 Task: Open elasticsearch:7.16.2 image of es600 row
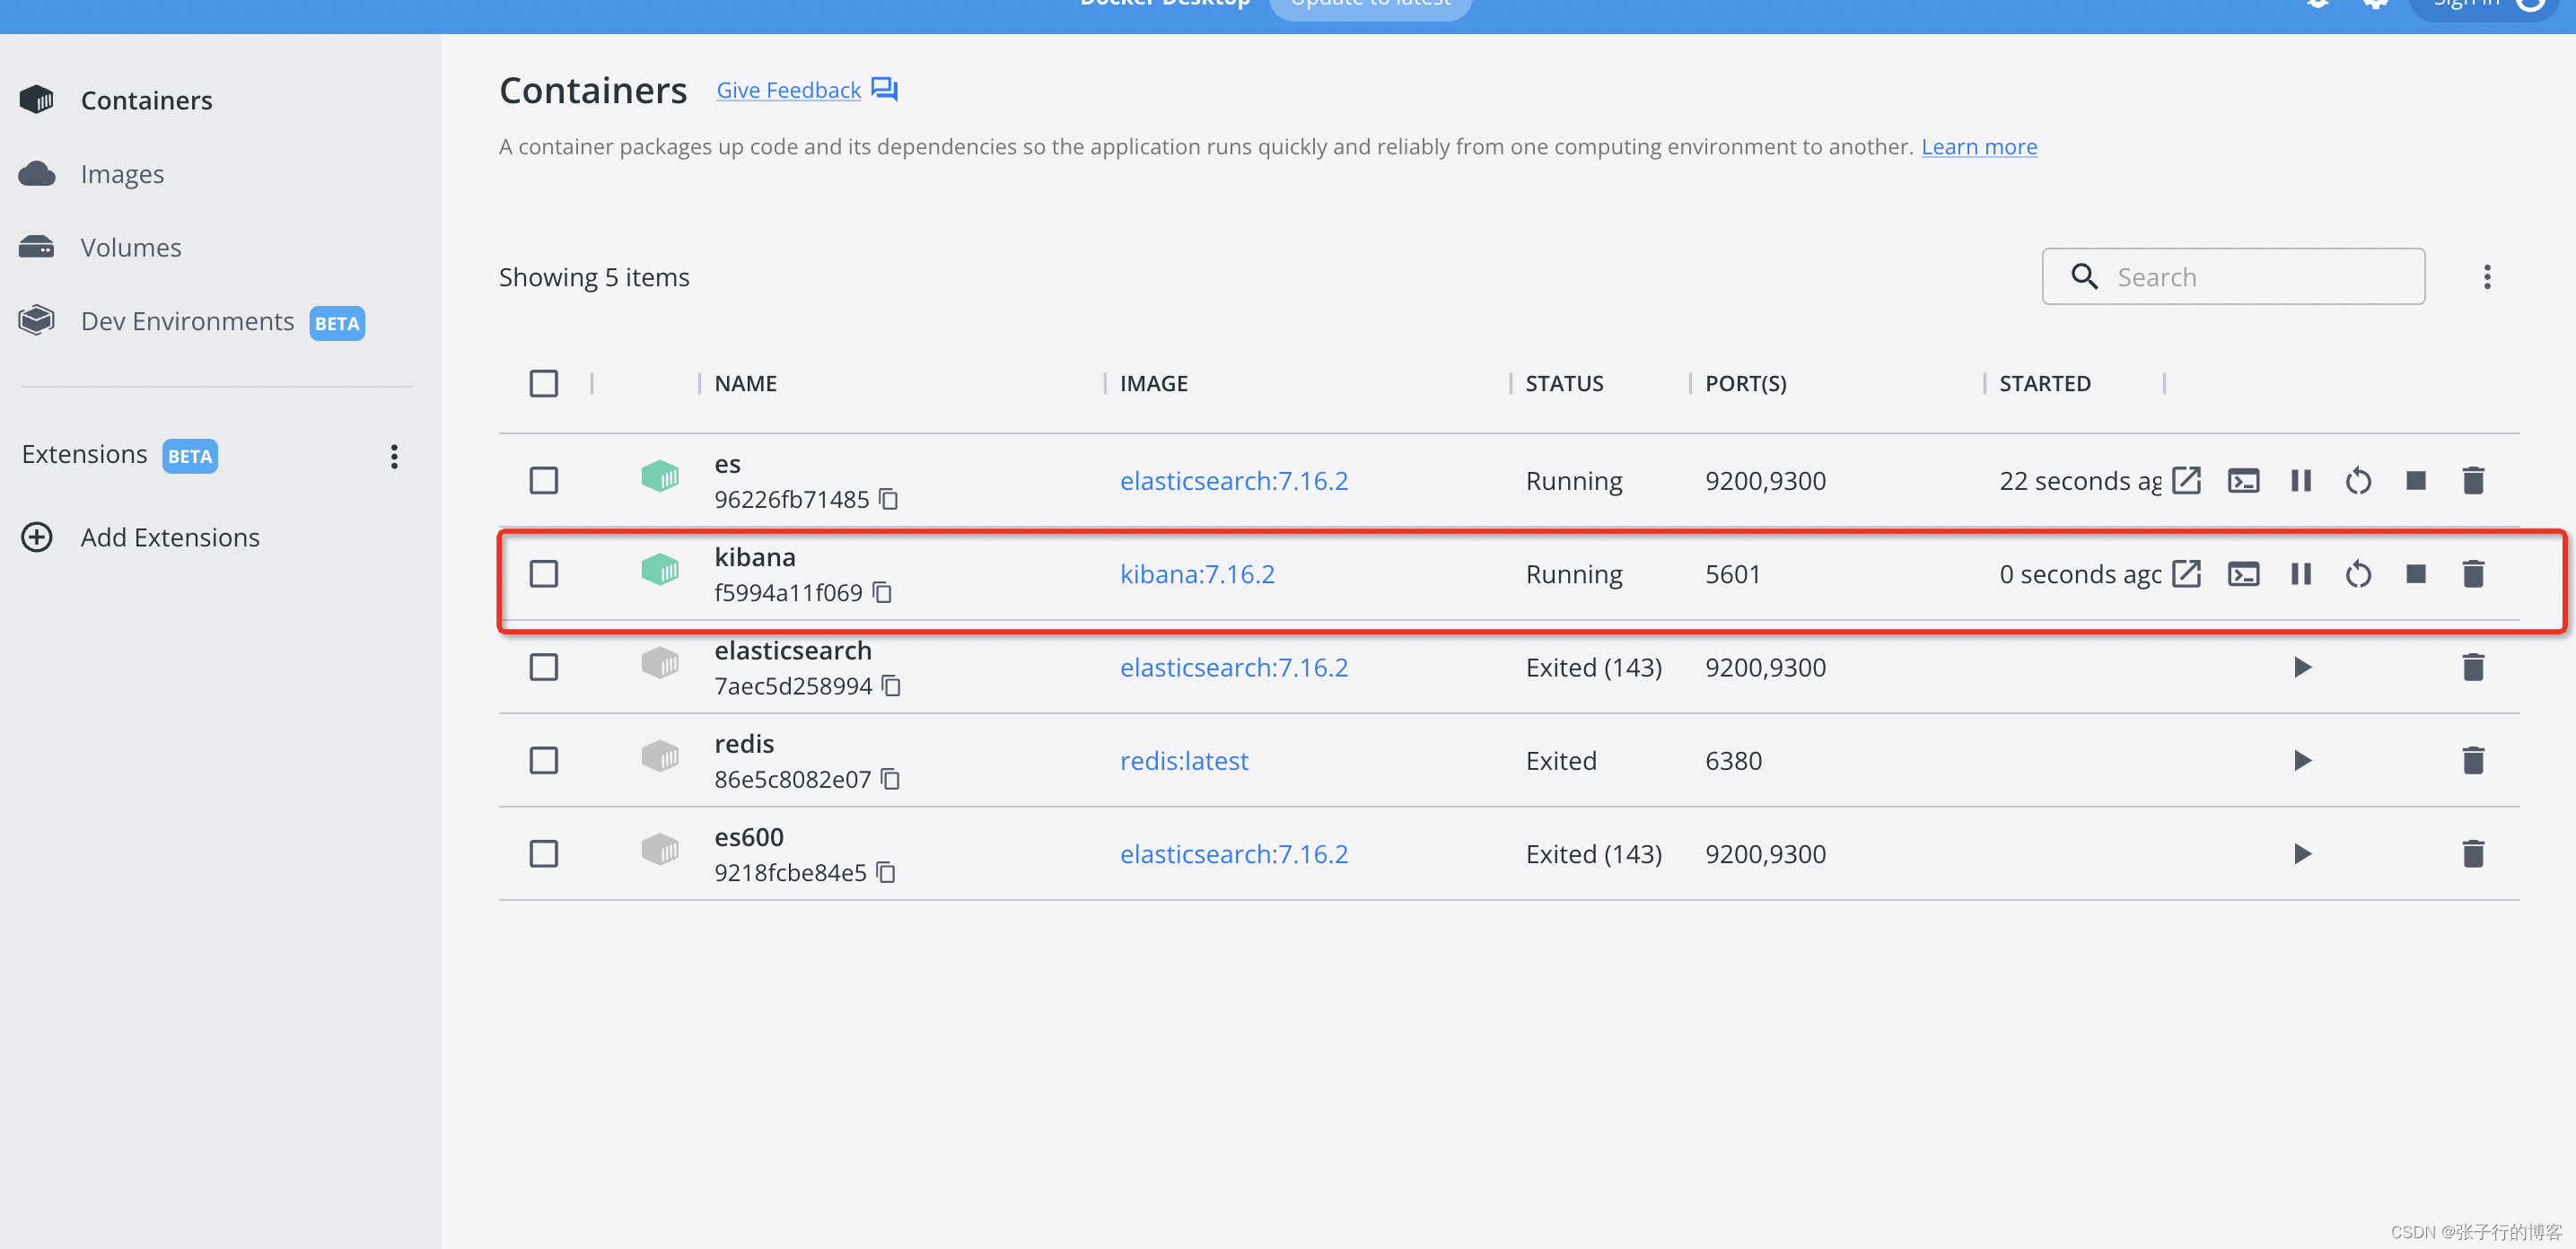[x=1233, y=853]
